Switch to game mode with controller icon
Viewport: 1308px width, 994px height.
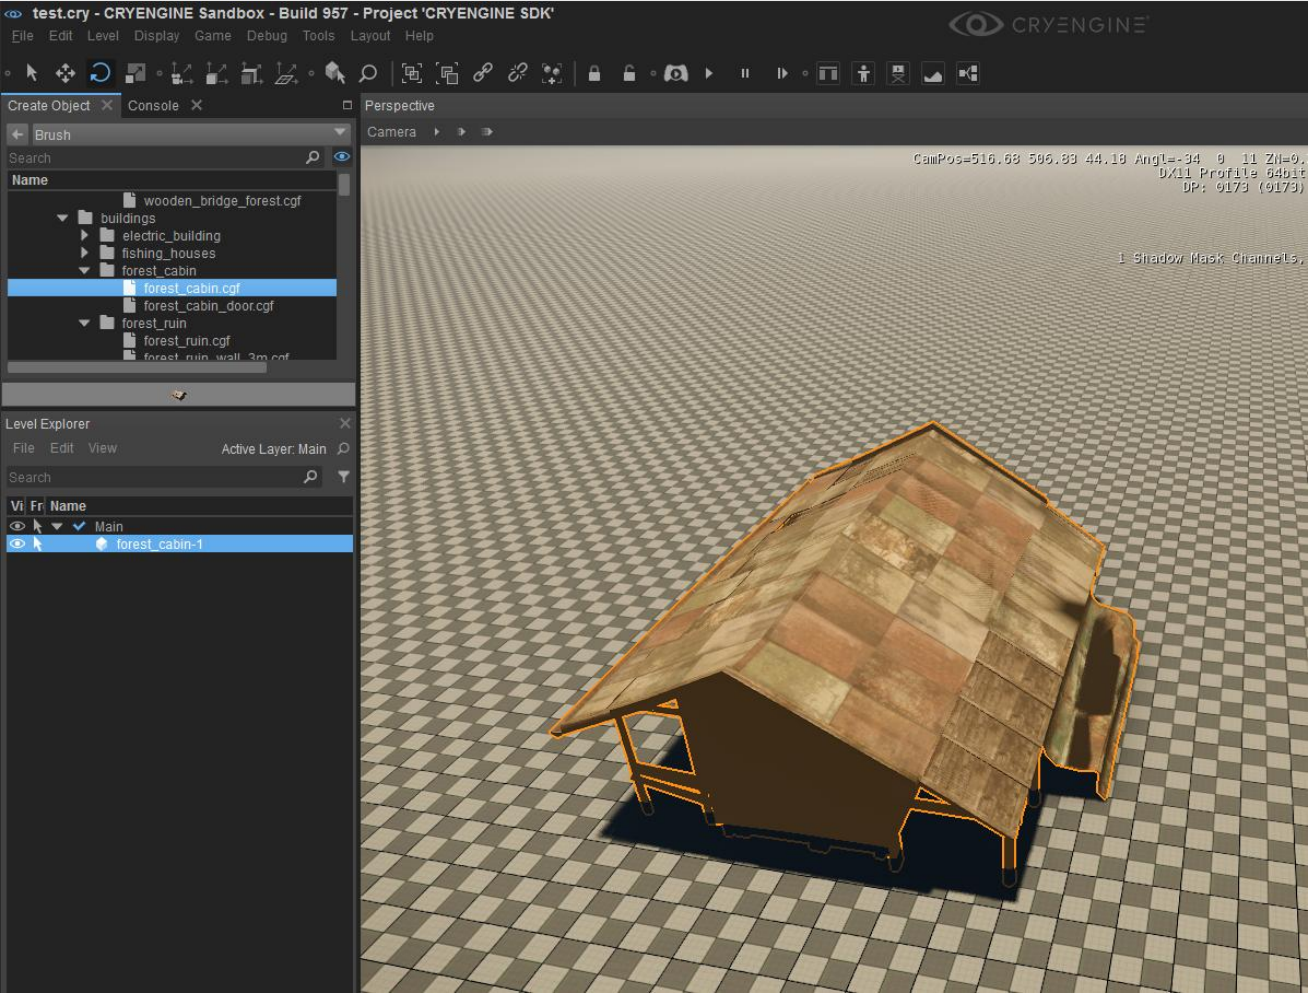click(676, 73)
